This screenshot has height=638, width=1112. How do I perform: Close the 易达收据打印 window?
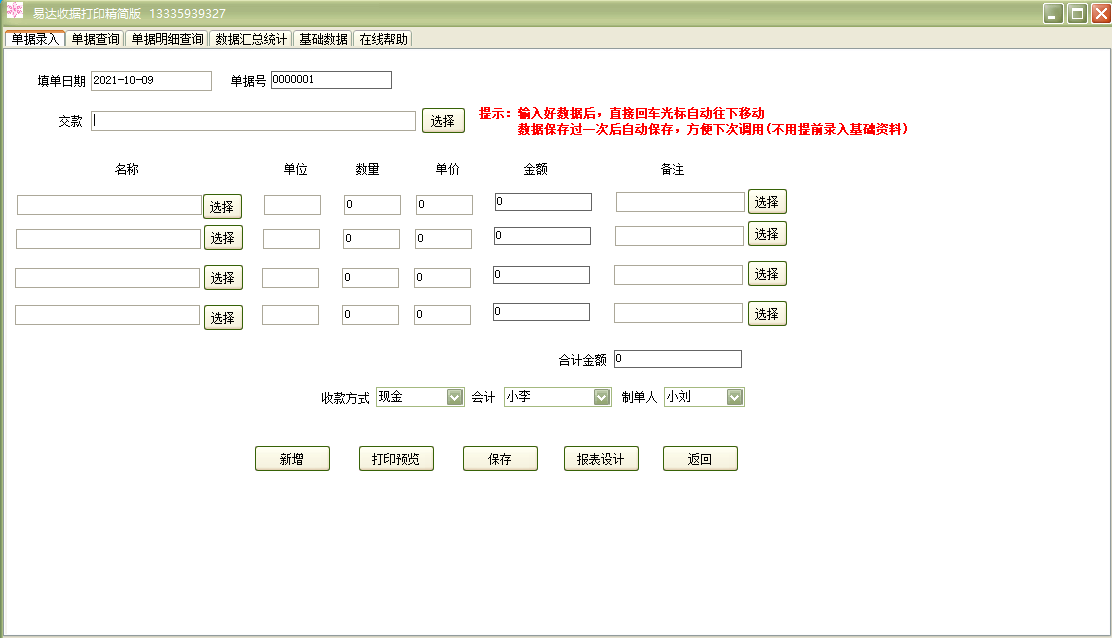[x=1101, y=13]
